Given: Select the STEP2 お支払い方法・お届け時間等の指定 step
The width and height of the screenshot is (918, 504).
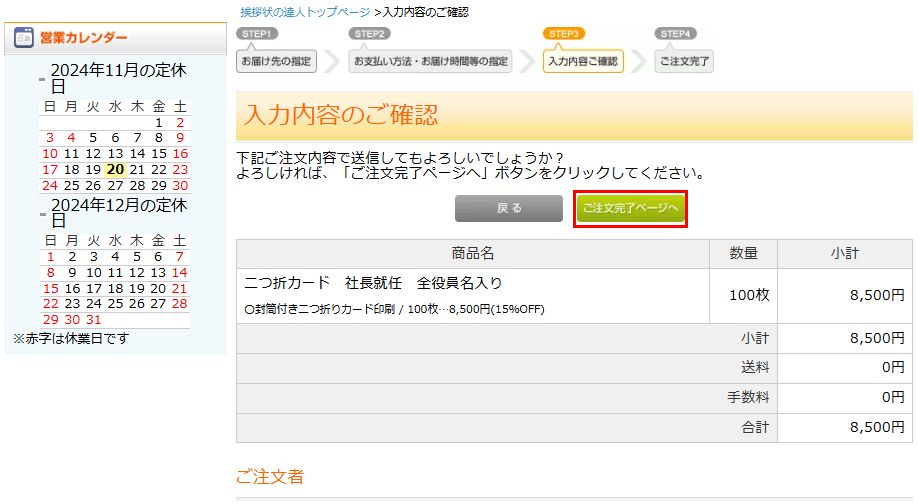Looking at the screenshot, I should (430, 61).
